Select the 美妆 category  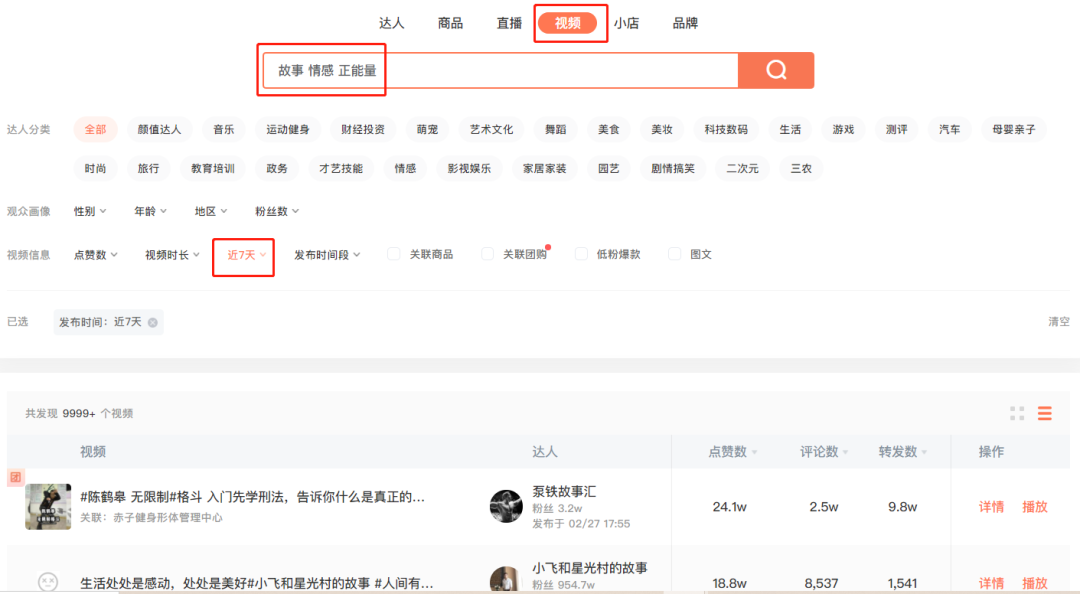coord(662,130)
